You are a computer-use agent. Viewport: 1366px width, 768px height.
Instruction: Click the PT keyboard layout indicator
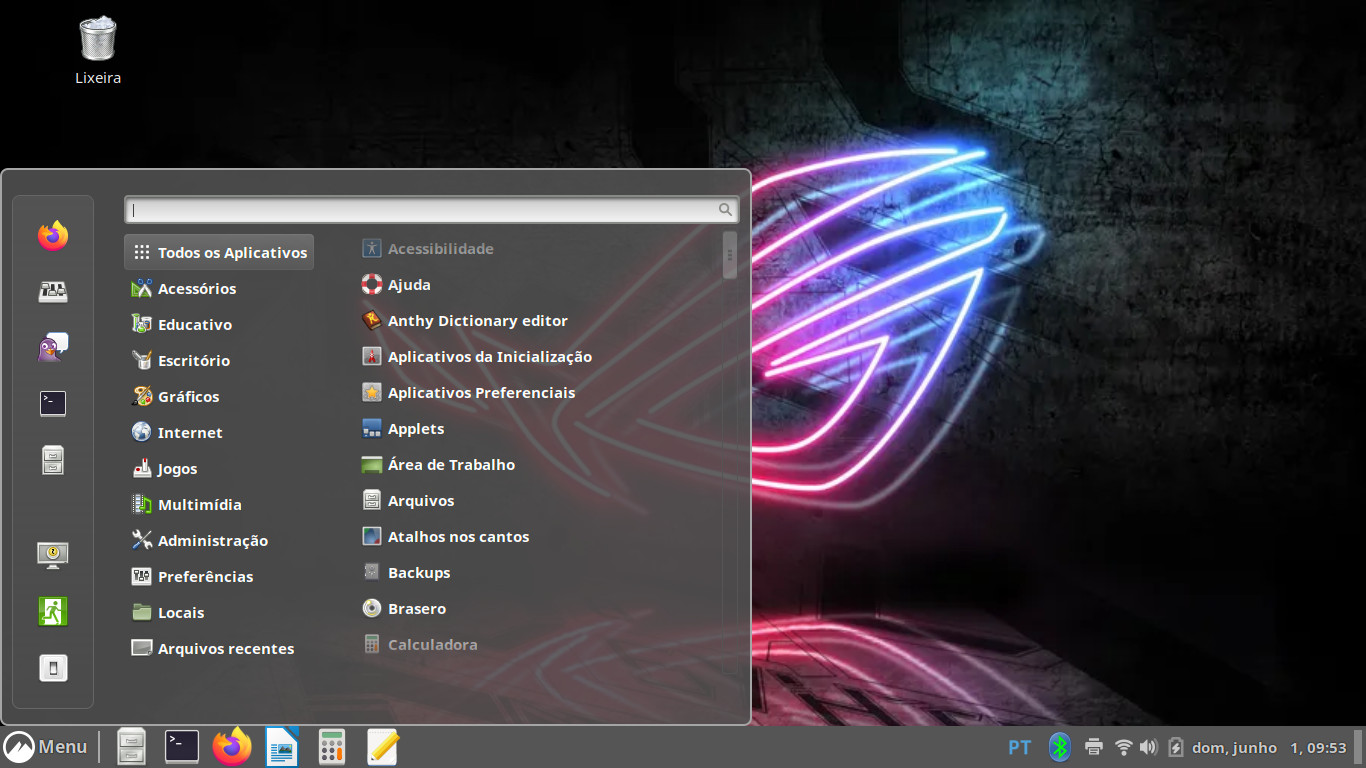coord(1019,747)
